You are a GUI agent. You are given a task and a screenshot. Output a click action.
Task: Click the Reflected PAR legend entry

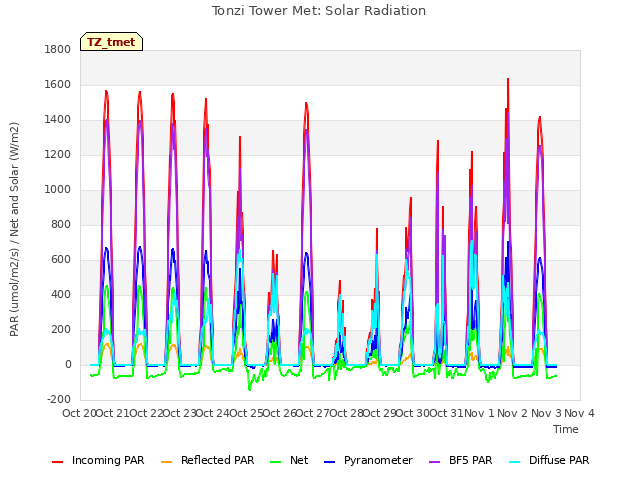208,460
